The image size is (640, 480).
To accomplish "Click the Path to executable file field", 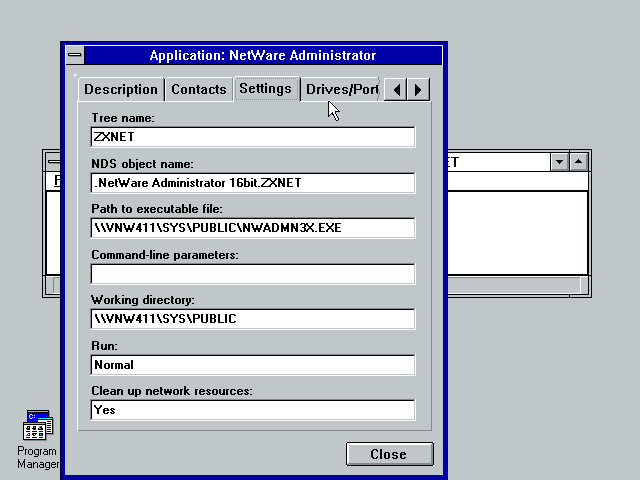I will click(253, 228).
